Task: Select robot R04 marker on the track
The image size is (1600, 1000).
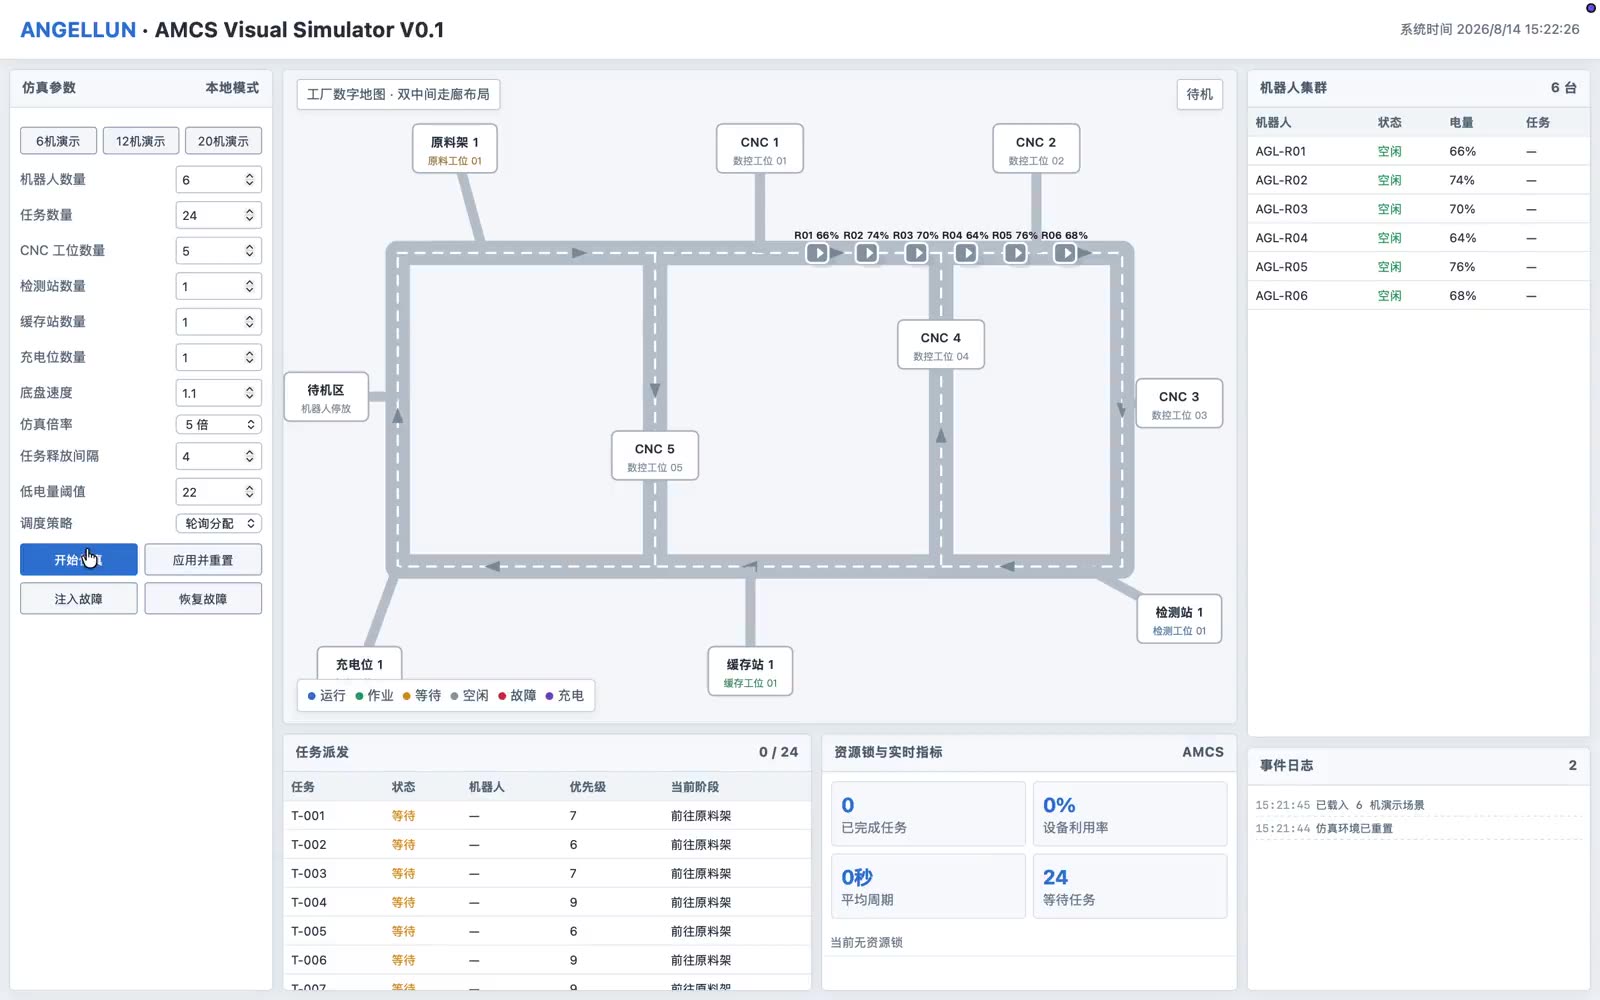Action: [966, 253]
